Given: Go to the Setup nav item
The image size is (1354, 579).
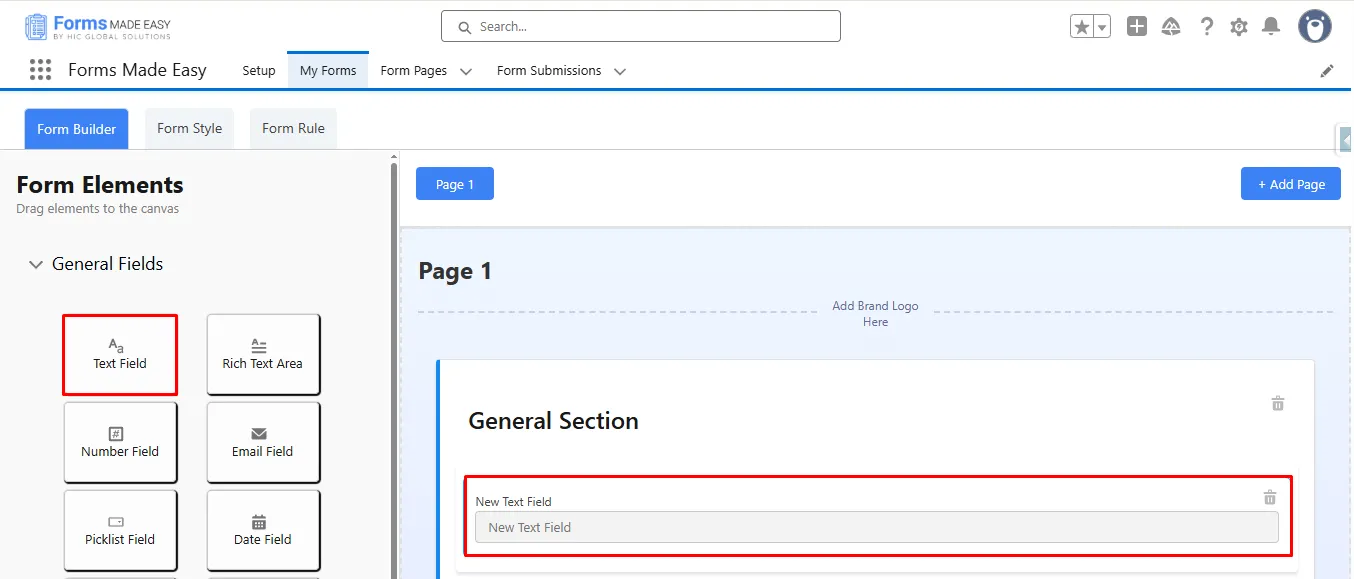Looking at the screenshot, I should point(259,71).
